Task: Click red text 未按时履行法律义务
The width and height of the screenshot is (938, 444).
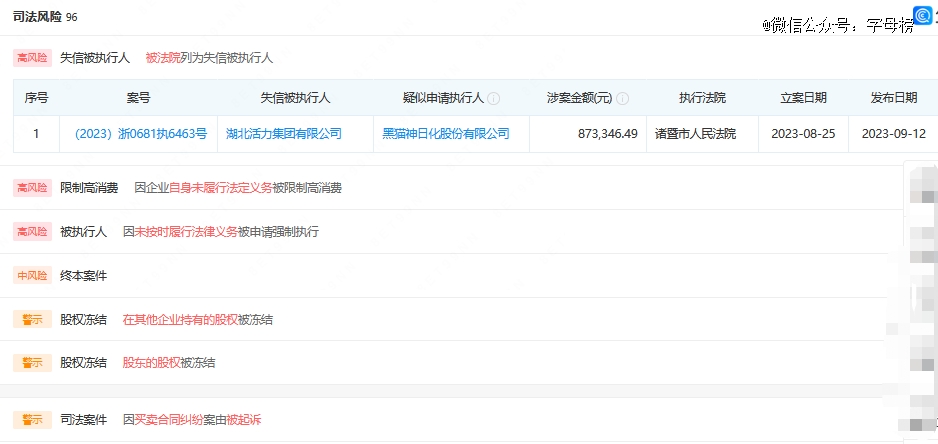Action: (186, 232)
